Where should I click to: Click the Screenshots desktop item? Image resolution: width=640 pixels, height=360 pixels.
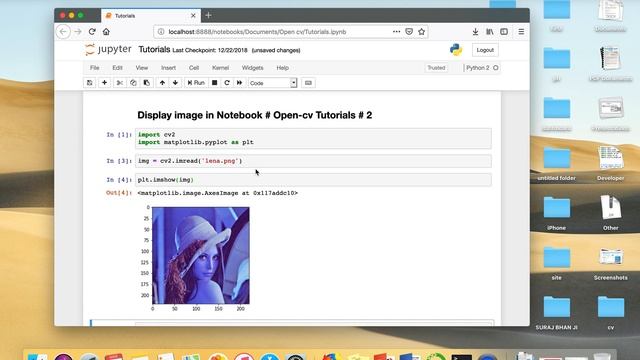click(x=611, y=263)
